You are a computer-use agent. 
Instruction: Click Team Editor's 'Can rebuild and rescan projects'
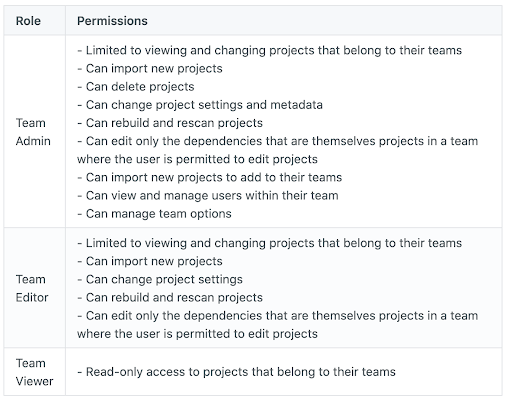point(170,297)
